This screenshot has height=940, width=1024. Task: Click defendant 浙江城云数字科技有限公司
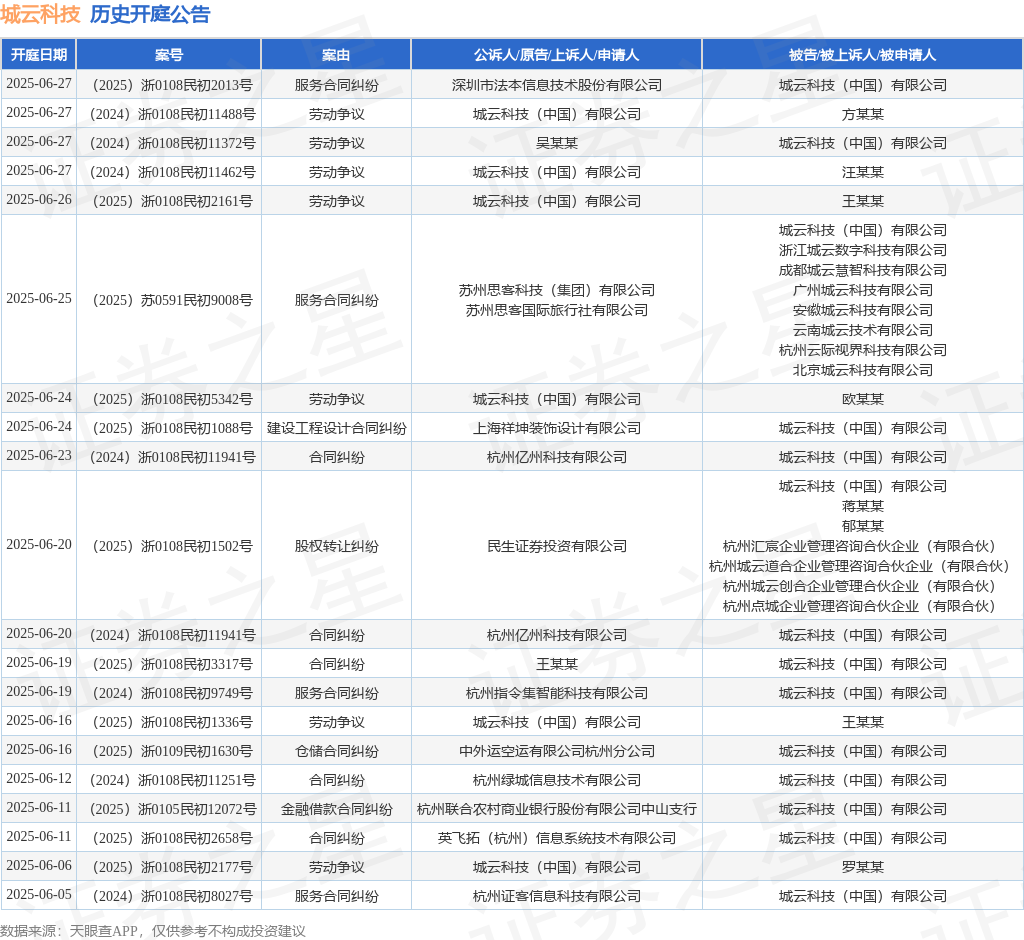pyautogui.click(x=862, y=250)
